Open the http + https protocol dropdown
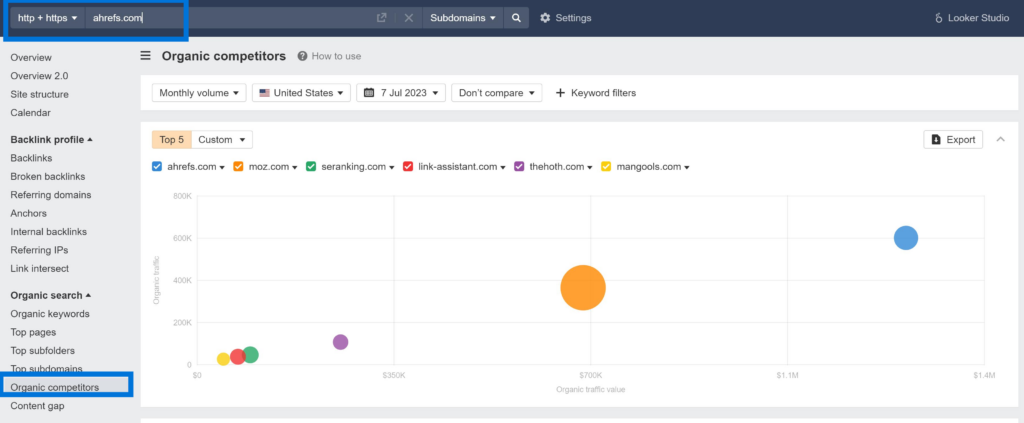Screen dimensions: 1024x423 point(47,18)
